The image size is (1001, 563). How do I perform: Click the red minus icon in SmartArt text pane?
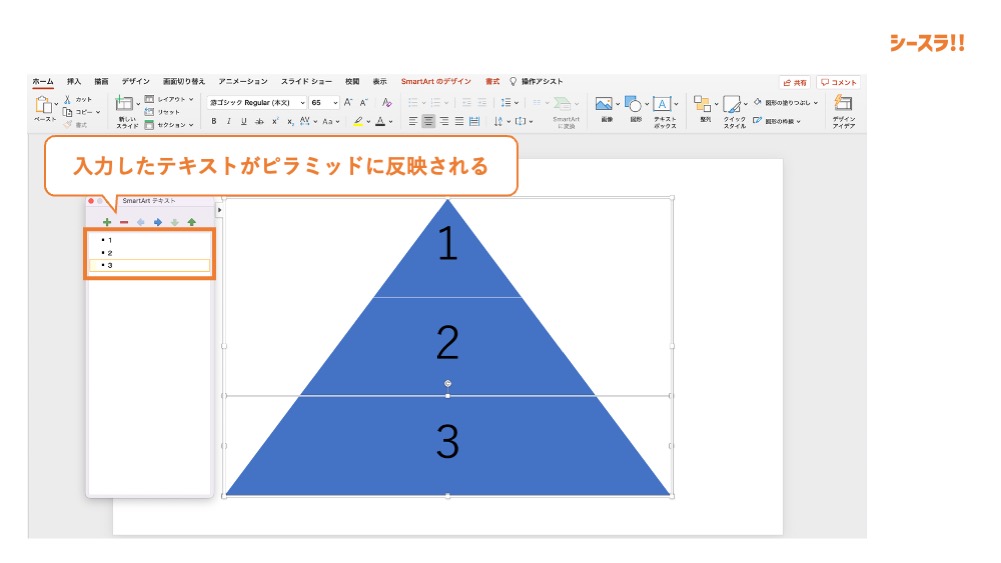point(124,222)
